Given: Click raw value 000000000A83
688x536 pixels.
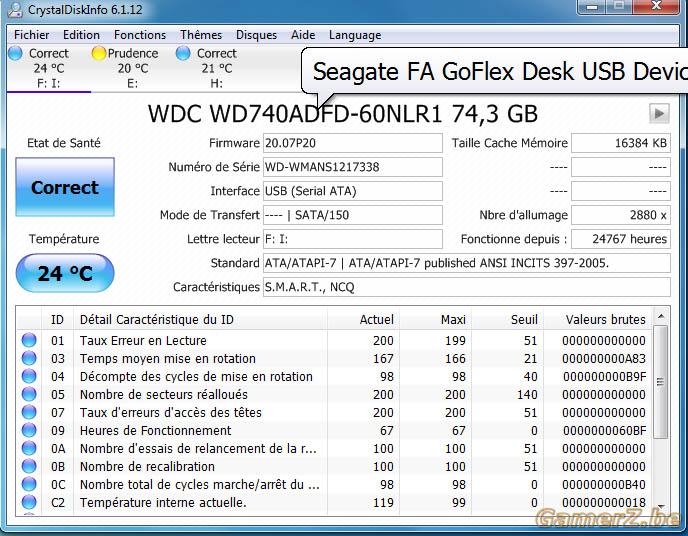Looking at the screenshot, I should click(604, 358).
